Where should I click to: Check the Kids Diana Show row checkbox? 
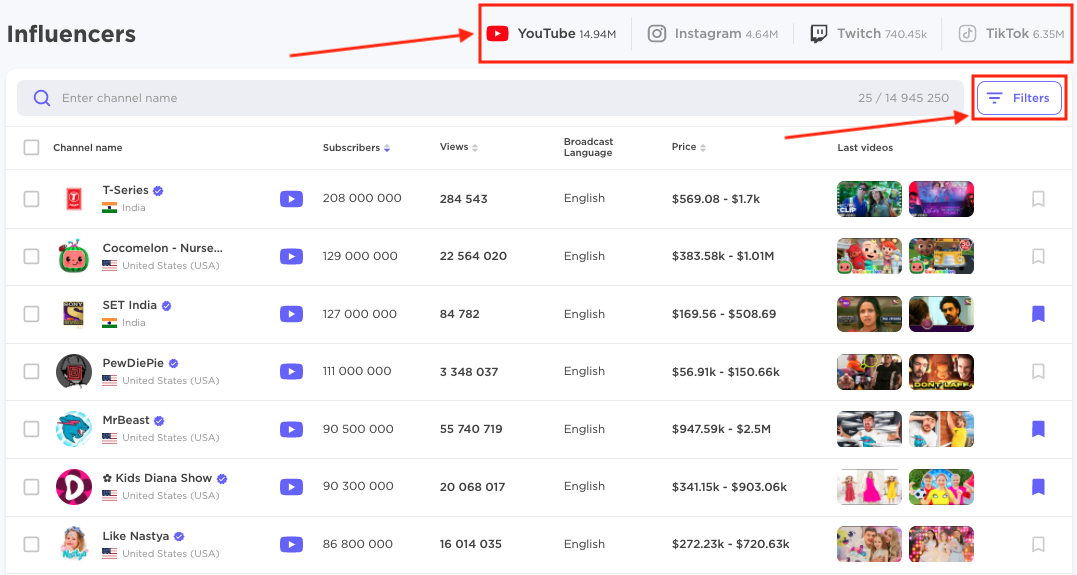coord(32,487)
